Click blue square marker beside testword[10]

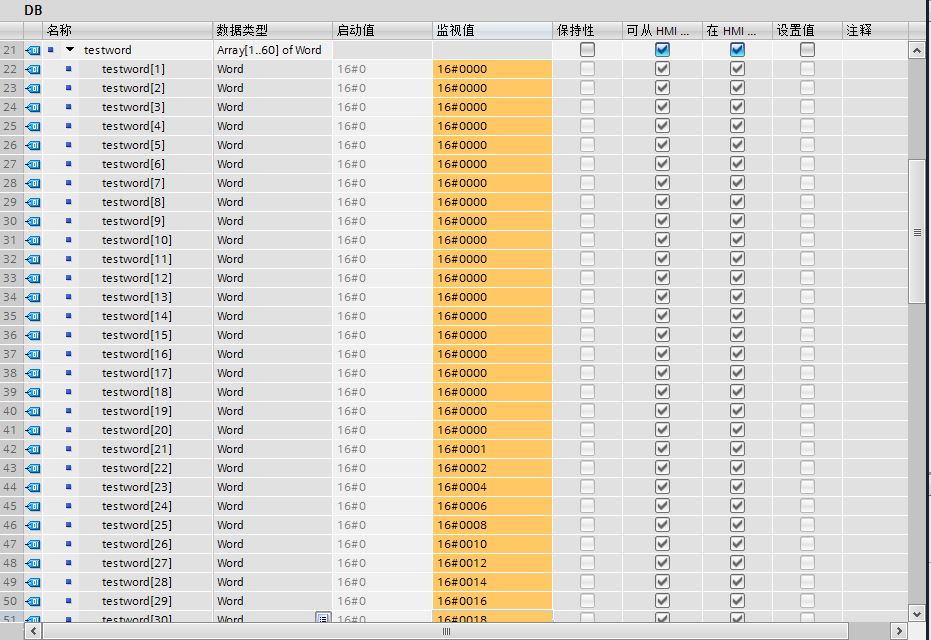click(68, 240)
